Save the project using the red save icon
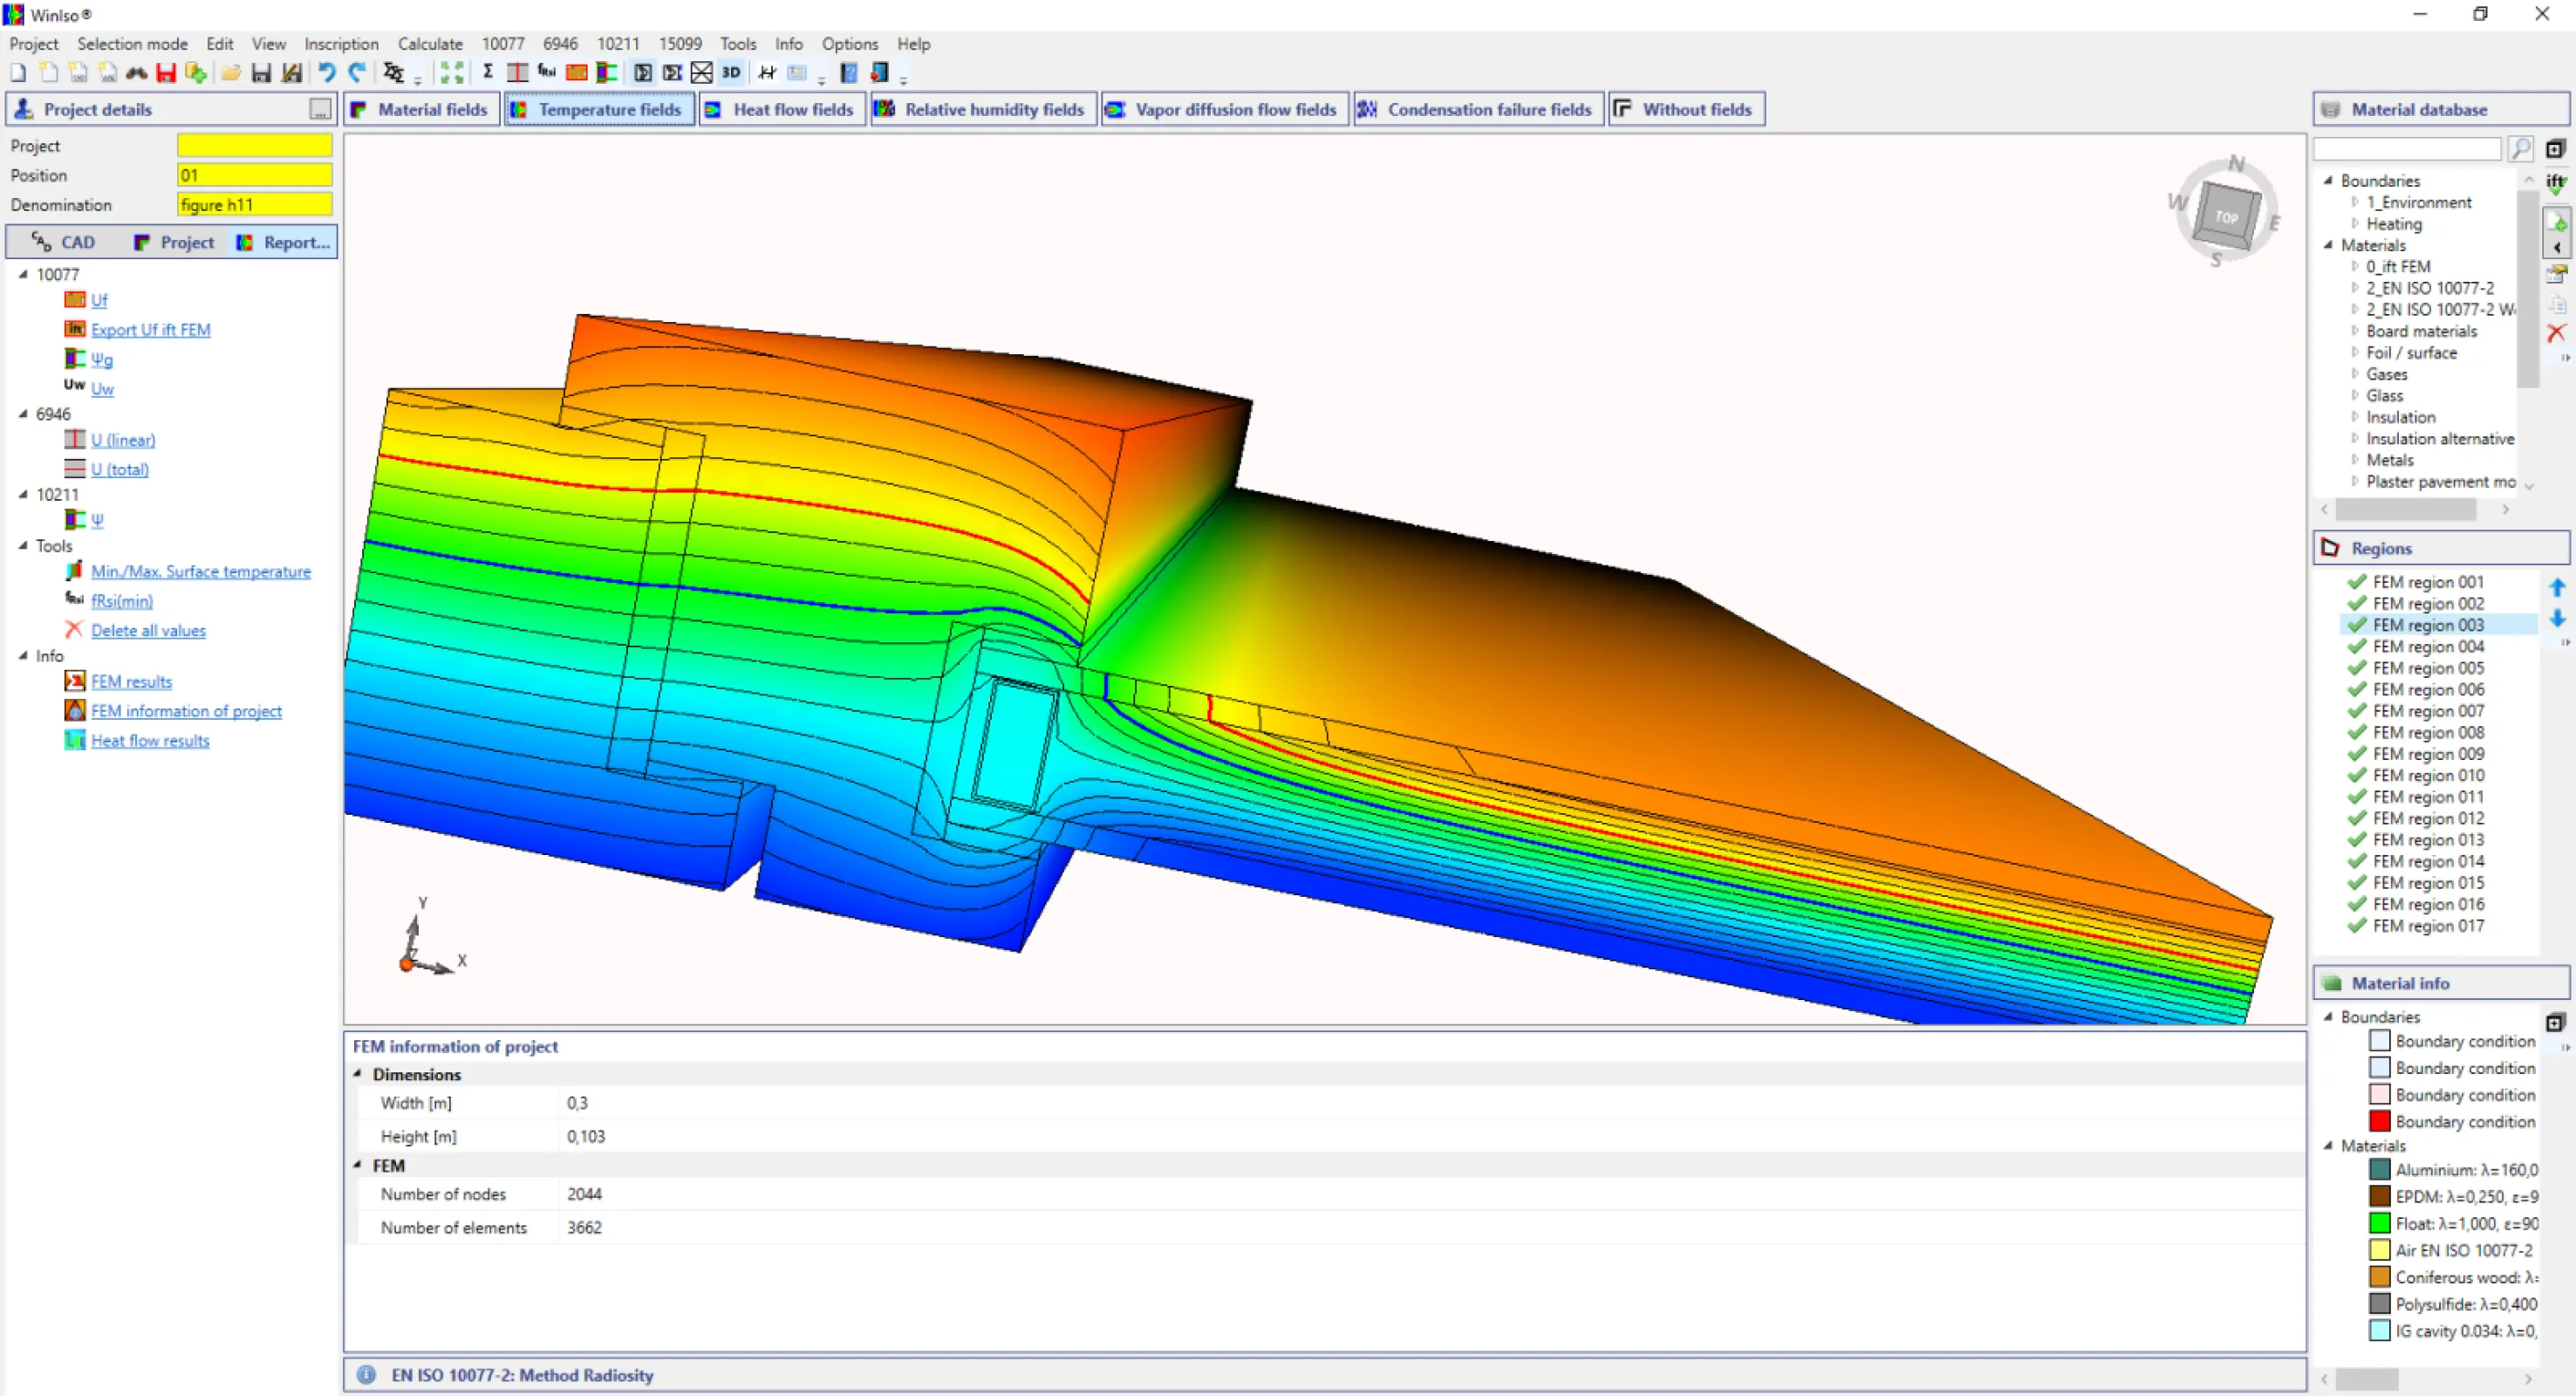 pos(166,72)
